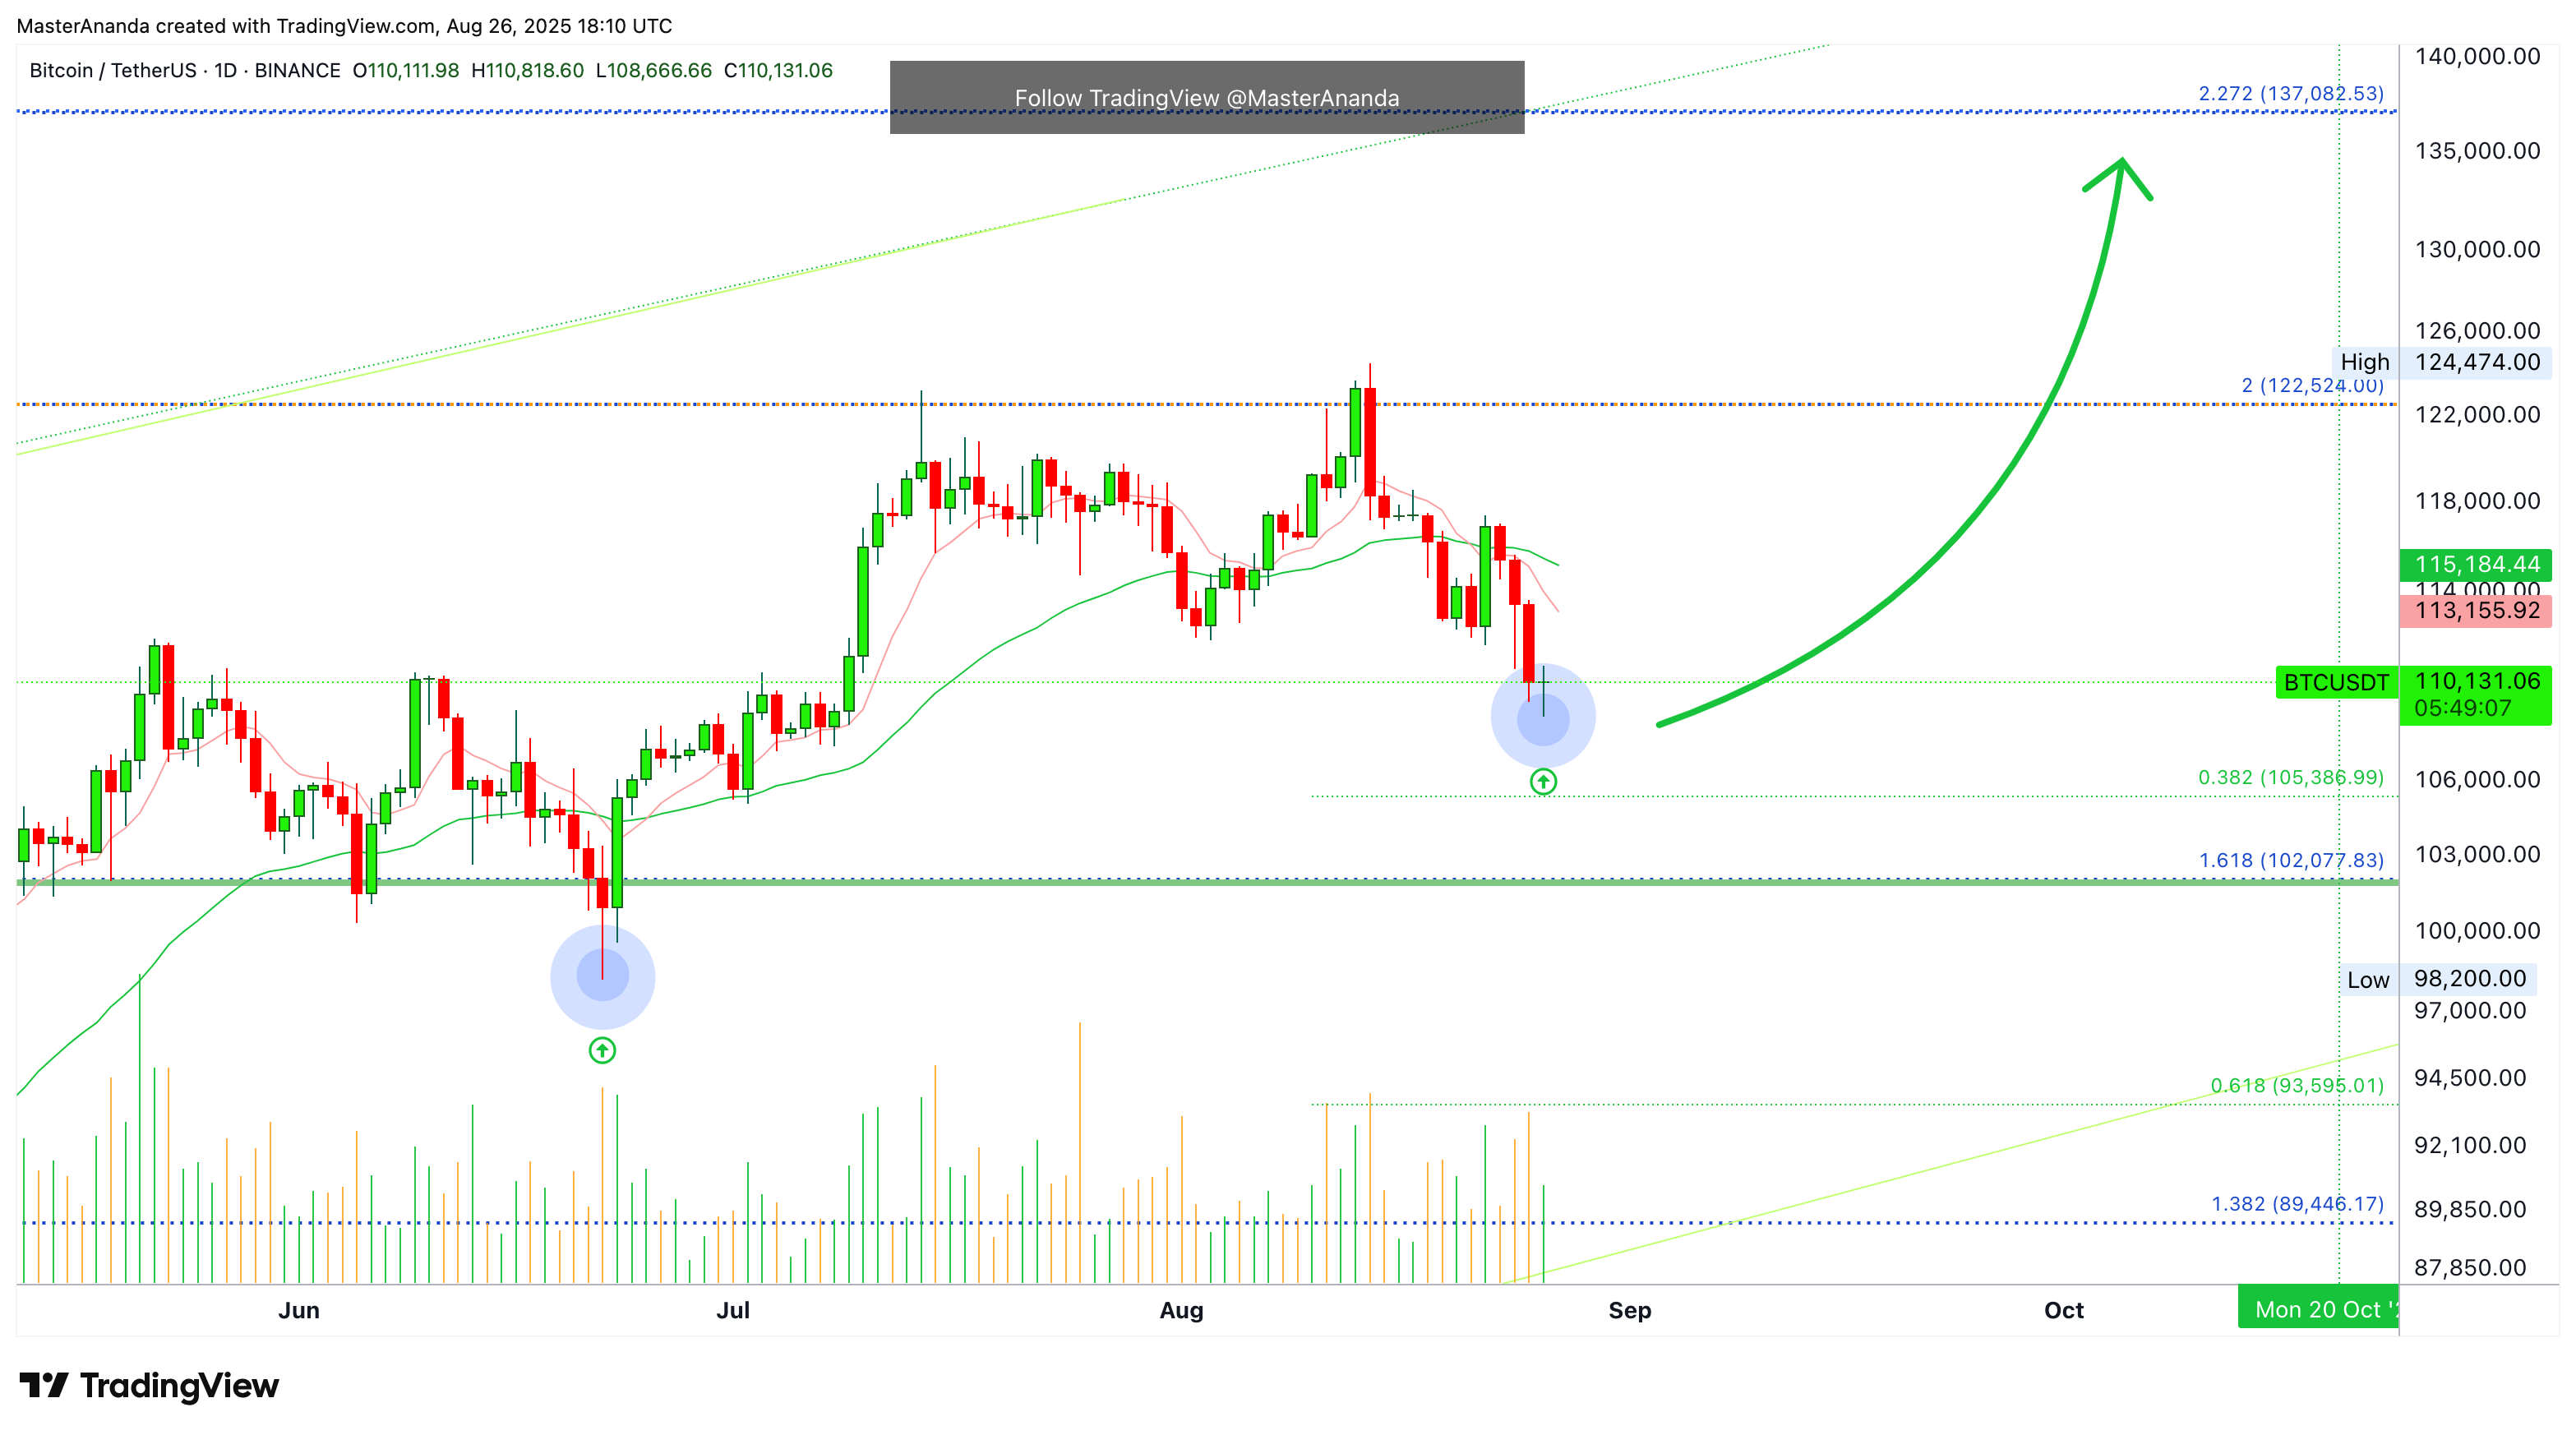The width and height of the screenshot is (2576, 1435).
Task: Click the Aug label on time axis
Action: [1181, 1310]
